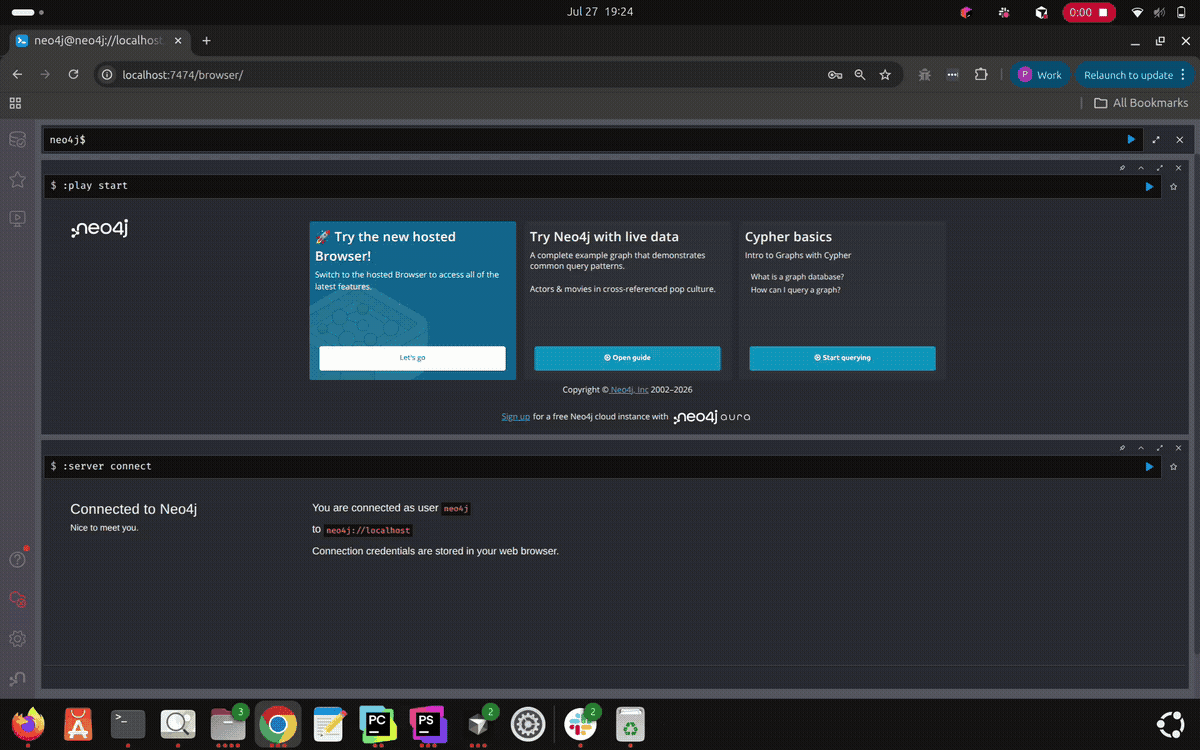
Task: Follow the Neo4j, Inc copyright link
Action: coord(629,390)
